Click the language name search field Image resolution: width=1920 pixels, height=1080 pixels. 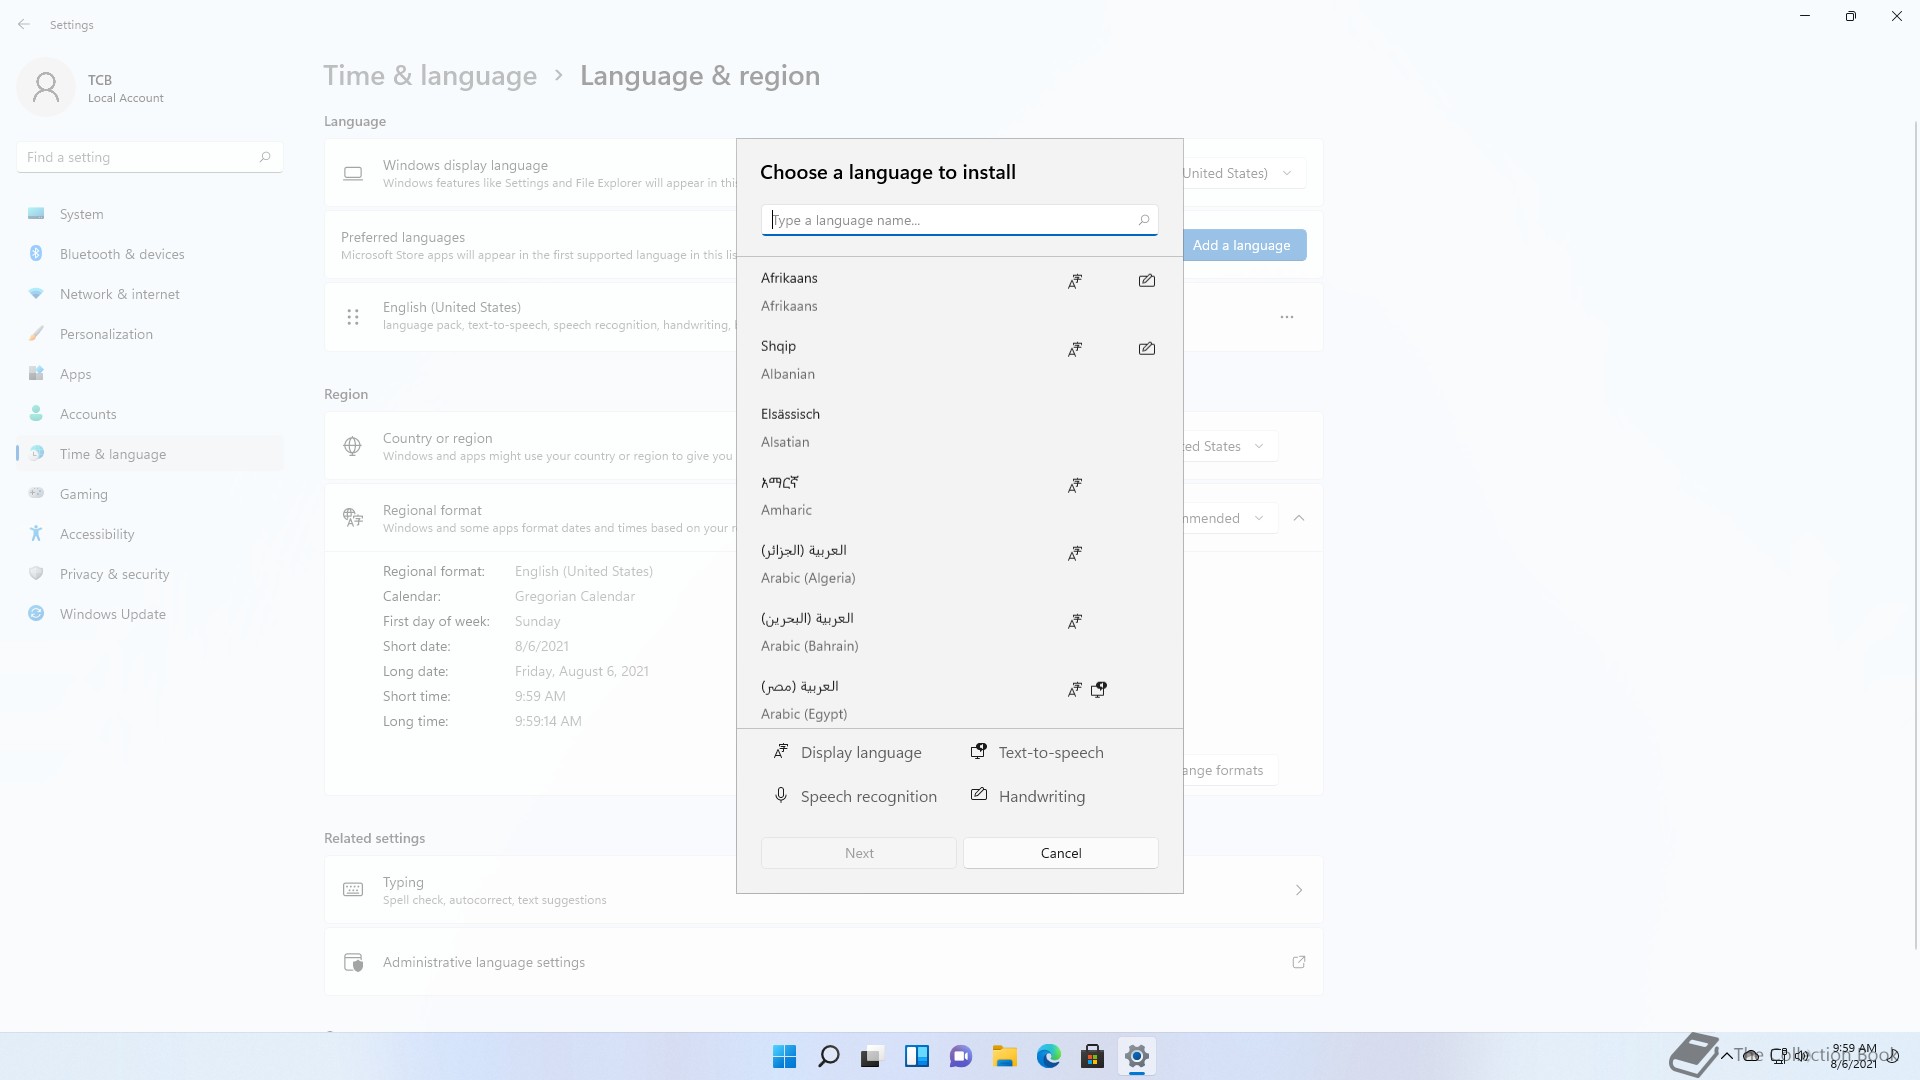[x=950, y=220]
